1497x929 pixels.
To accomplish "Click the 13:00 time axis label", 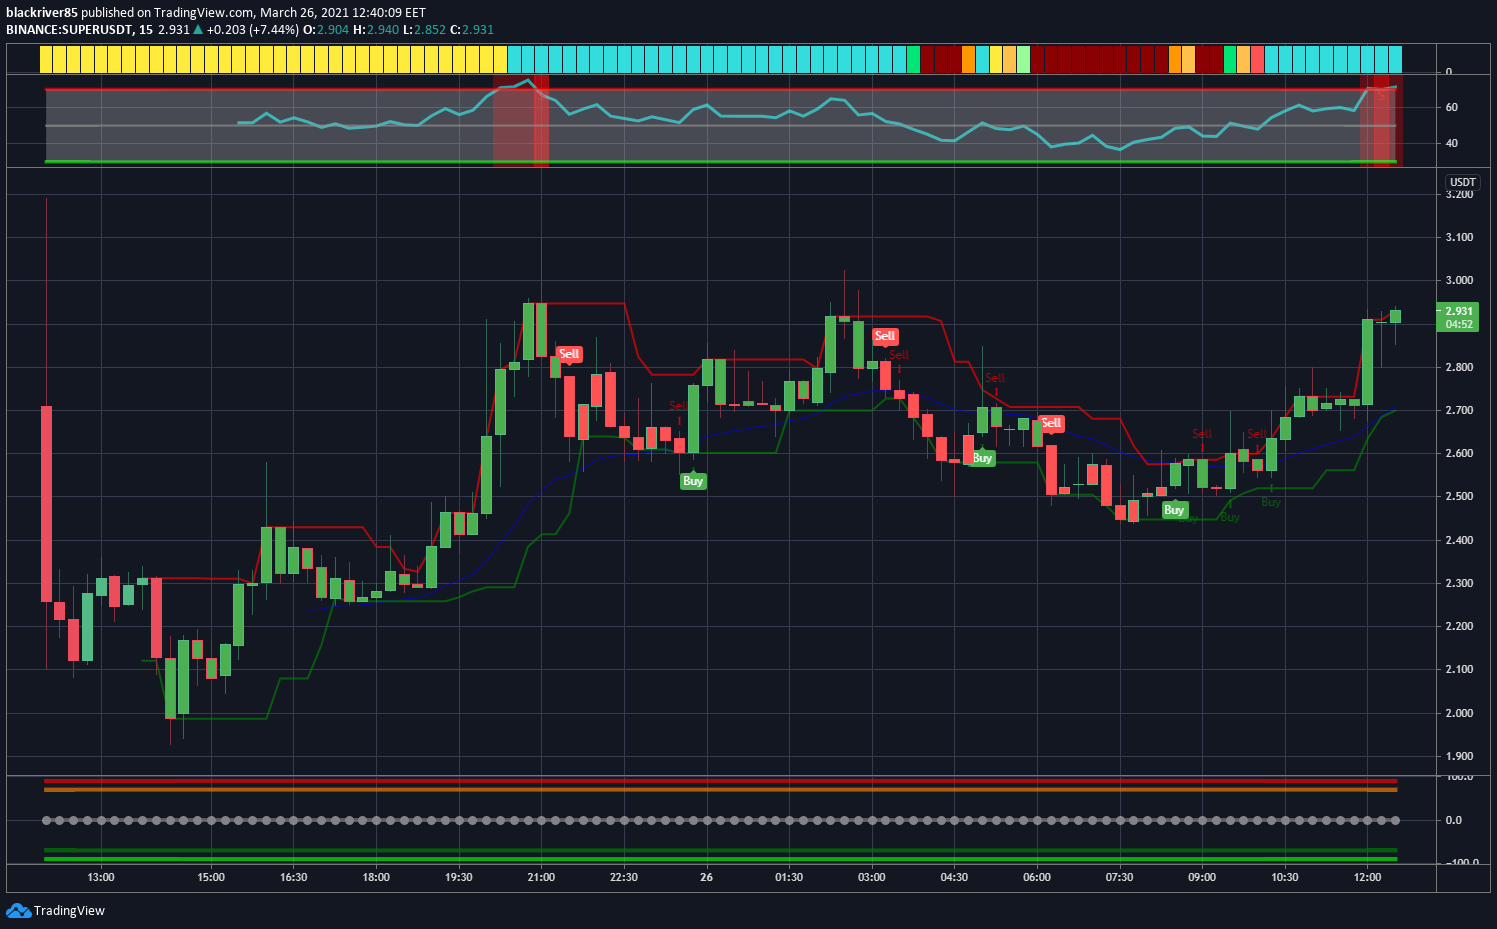I will pos(101,877).
